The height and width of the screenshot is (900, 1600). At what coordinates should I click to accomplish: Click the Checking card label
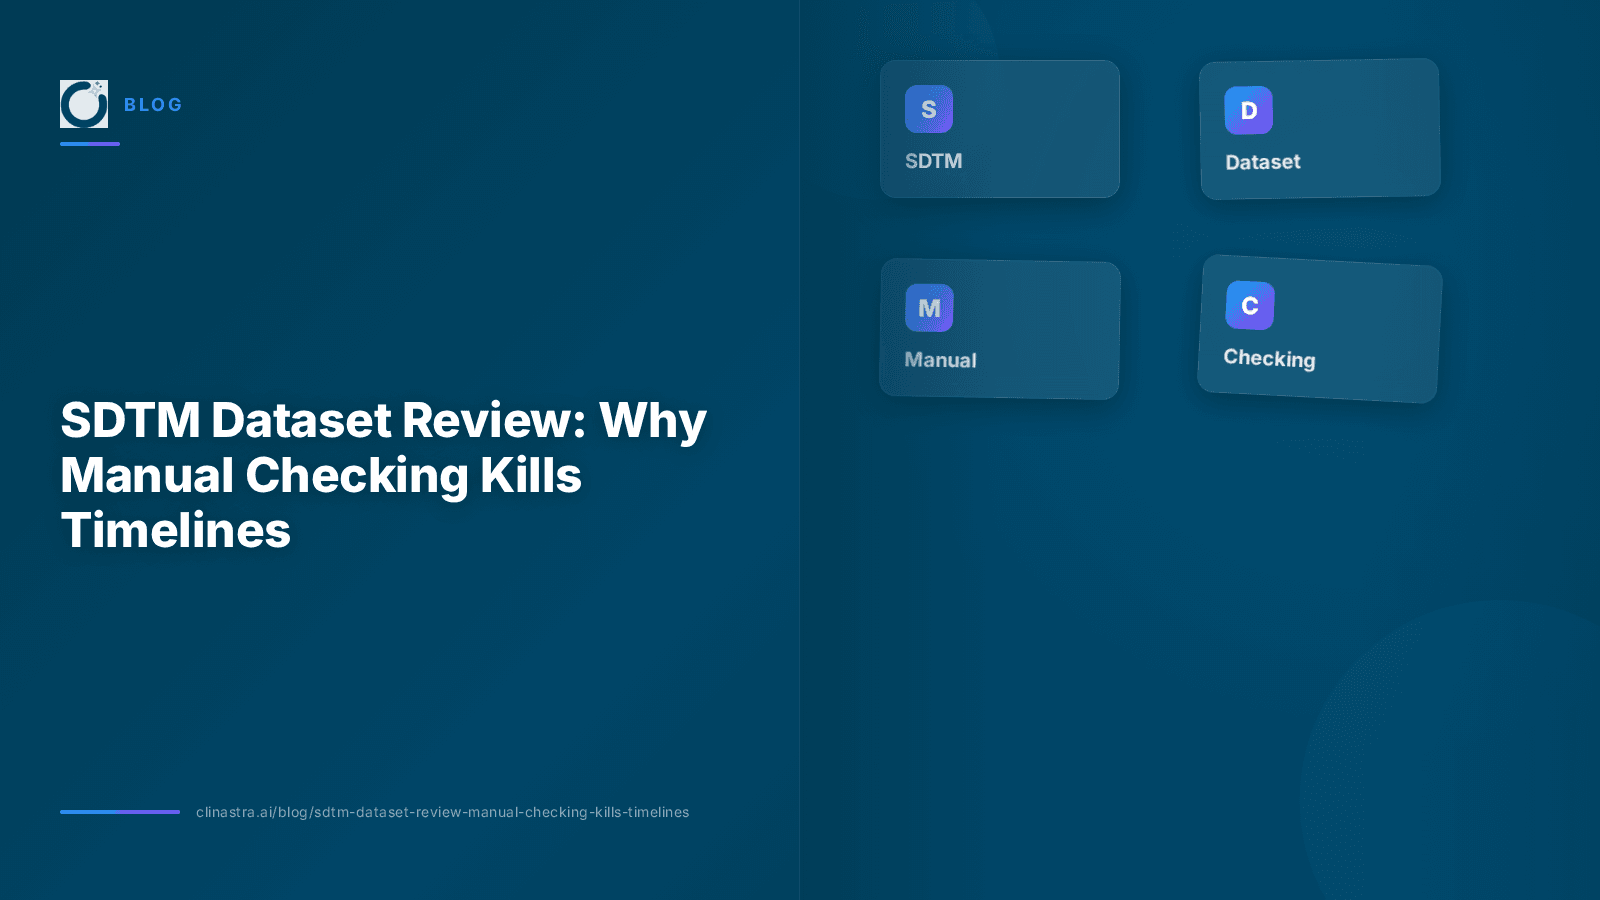click(x=1269, y=358)
